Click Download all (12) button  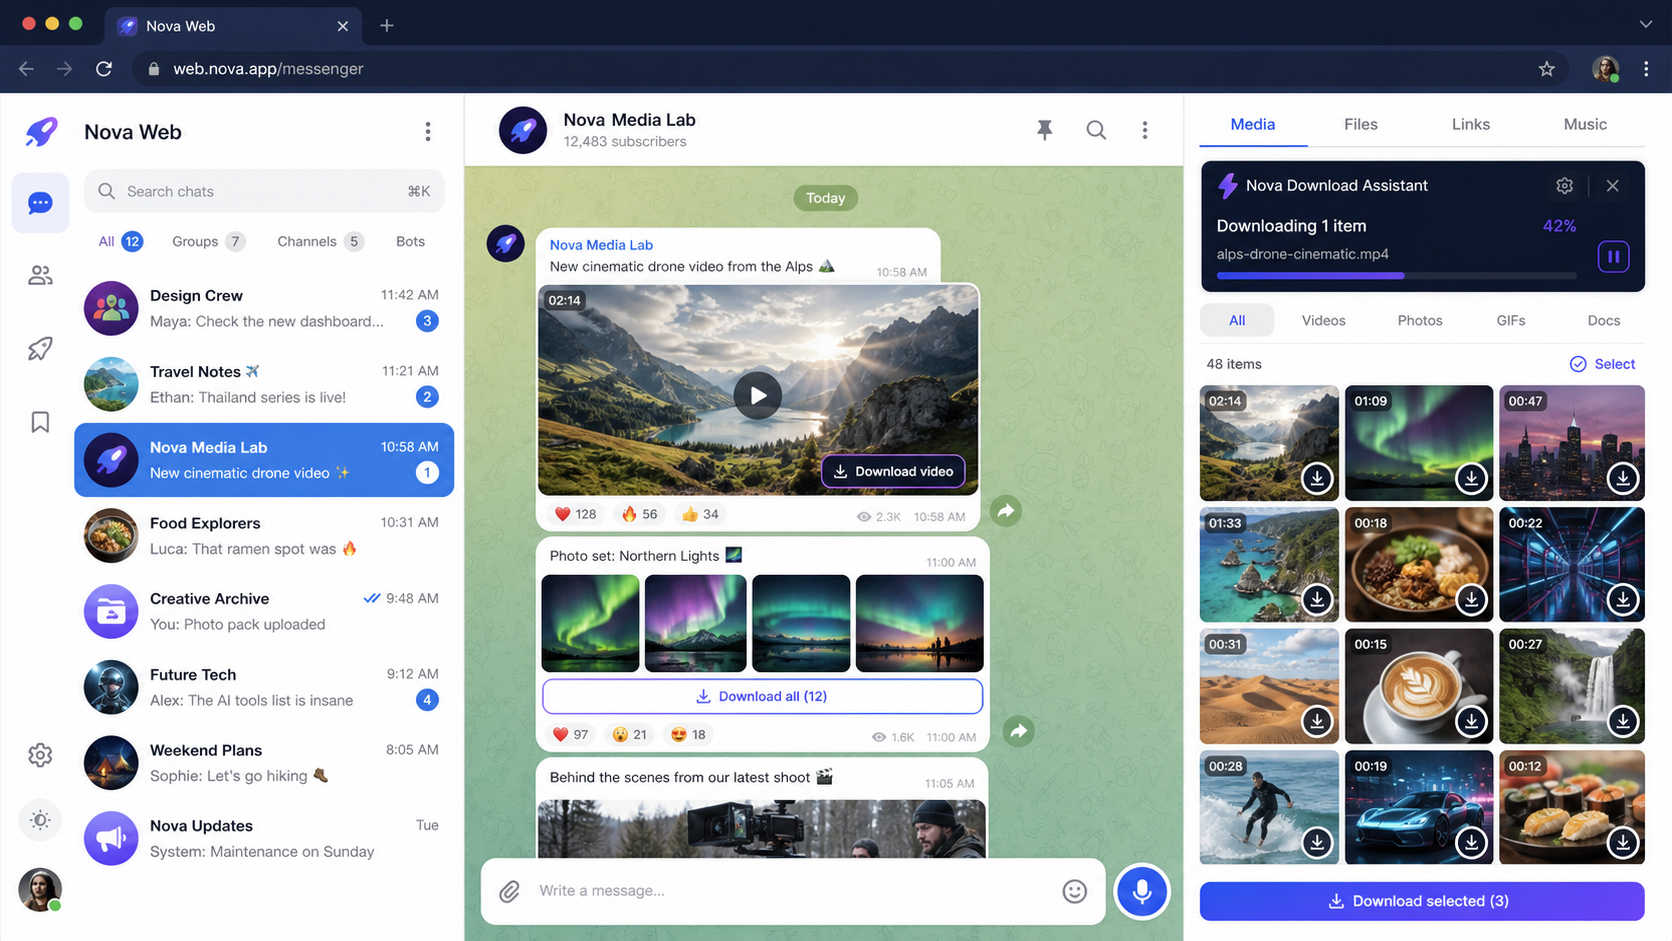pyautogui.click(x=762, y=696)
